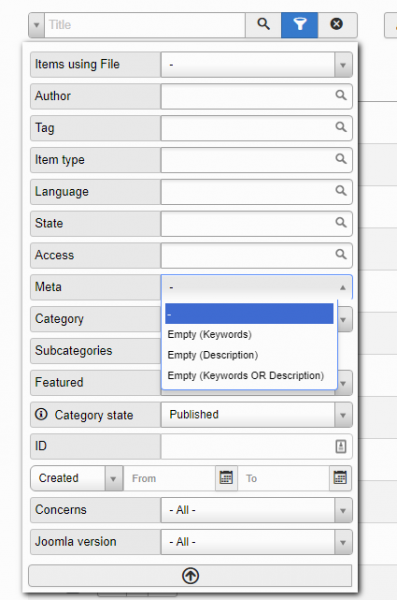Screen dimensions: 397x600
Task: Open the Joomla version dropdown
Action: tap(256, 542)
